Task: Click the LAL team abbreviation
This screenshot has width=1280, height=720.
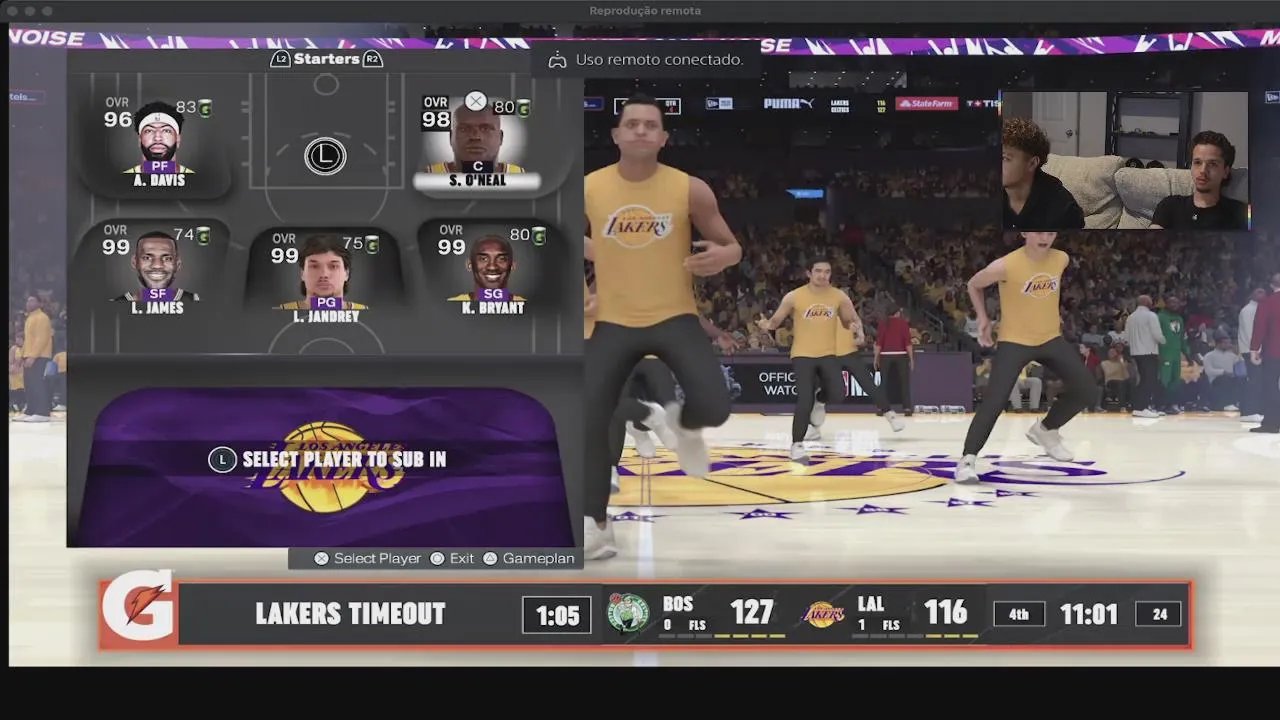Action: coord(870,604)
